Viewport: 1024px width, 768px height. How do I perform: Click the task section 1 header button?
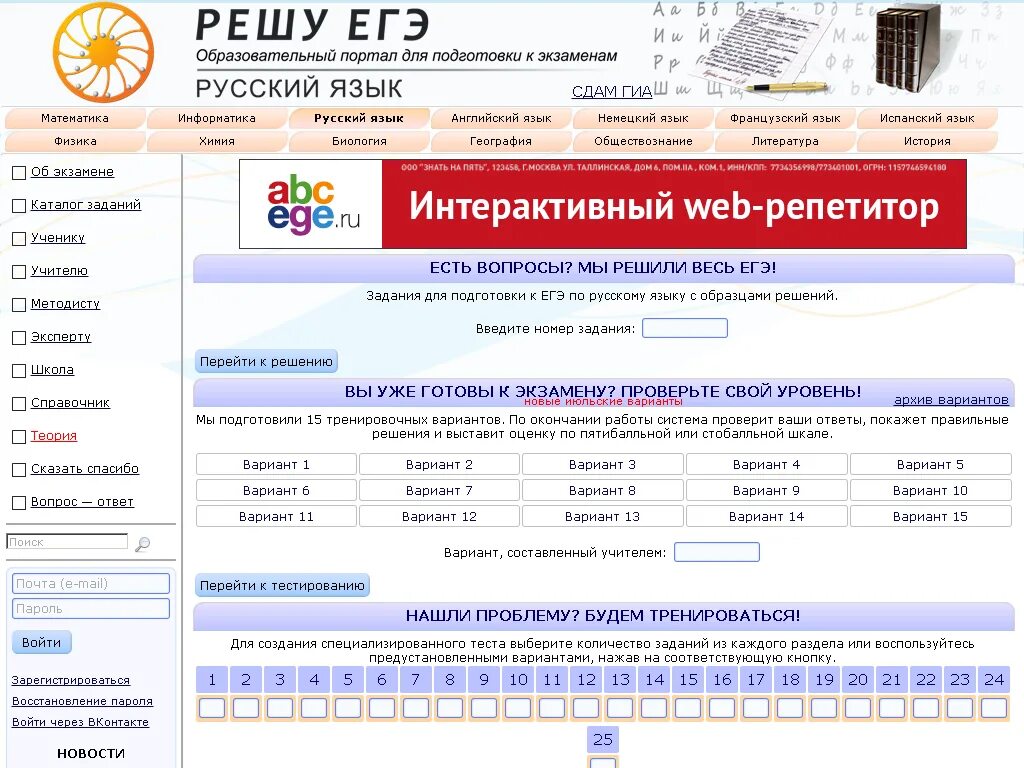pos(212,680)
